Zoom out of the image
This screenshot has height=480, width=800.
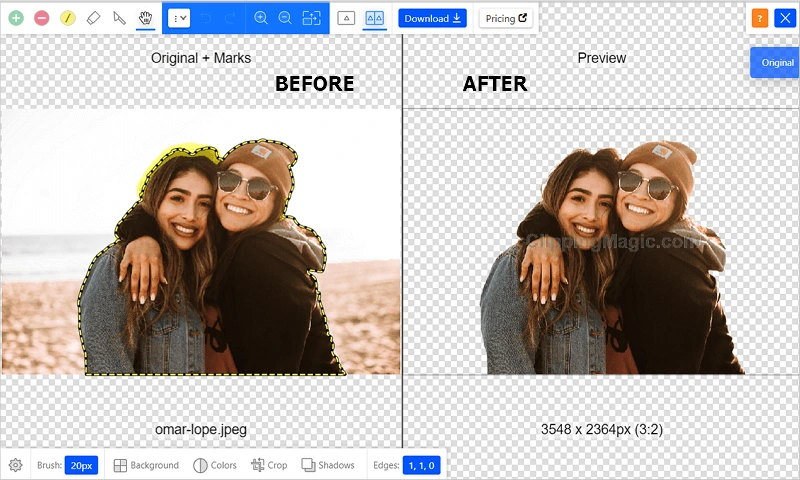[x=285, y=18]
